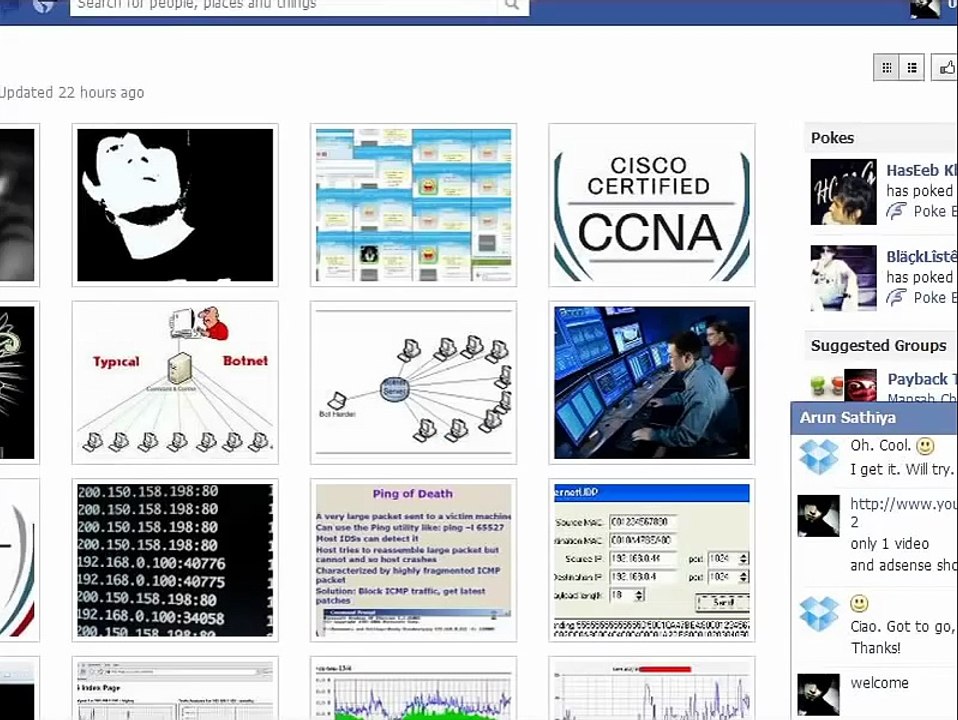Click the Dropbox avatar beside 'Ciao. Got to go'
Image resolution: width=958 pixels, height=720 pixels.
pyautogui.click(x=819, y=614)
